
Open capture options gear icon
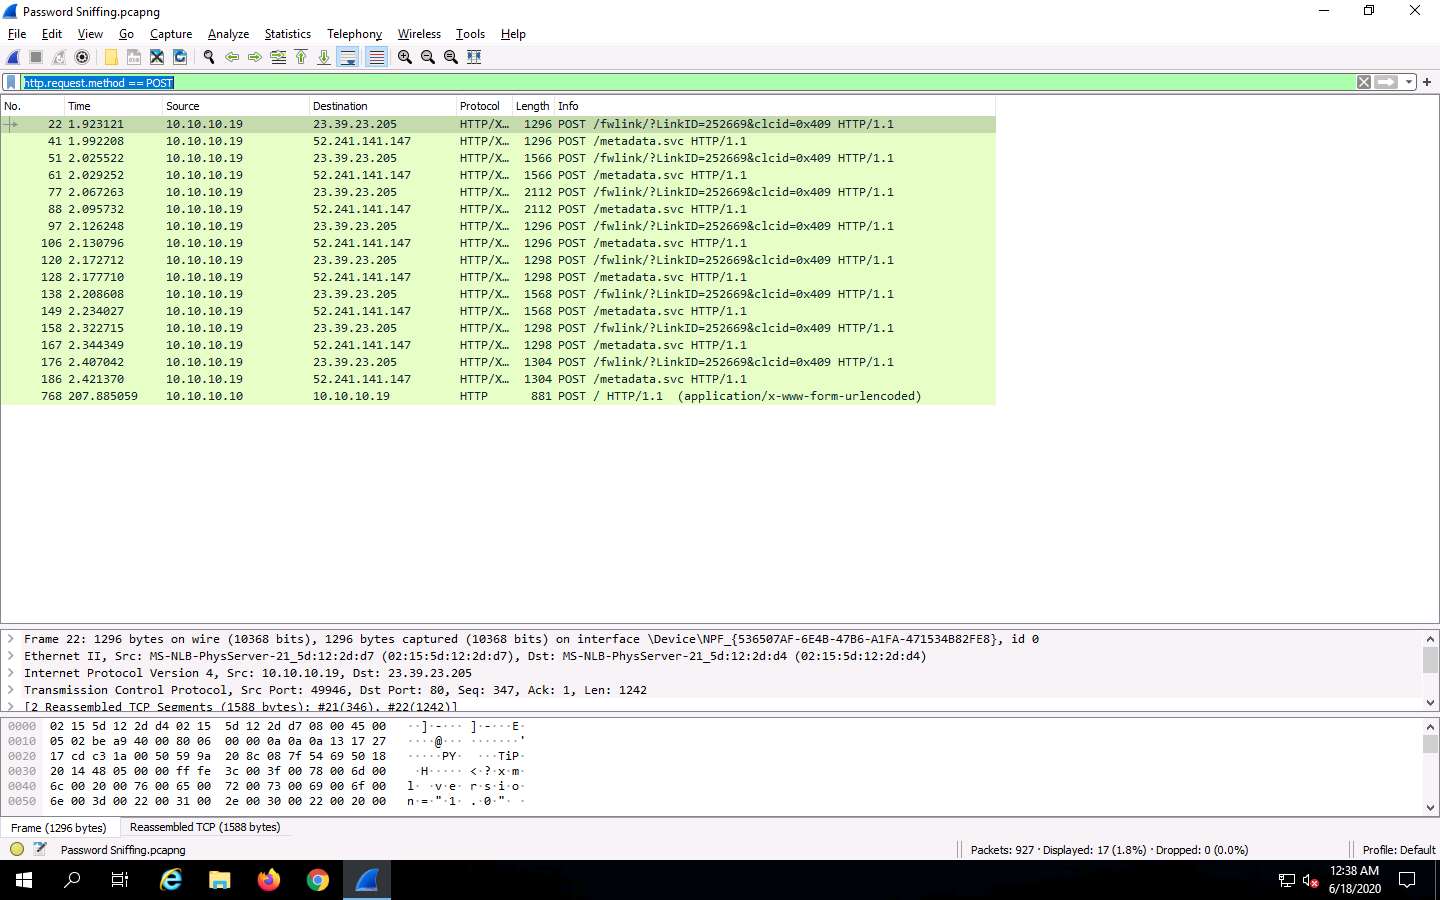point(82,57)
